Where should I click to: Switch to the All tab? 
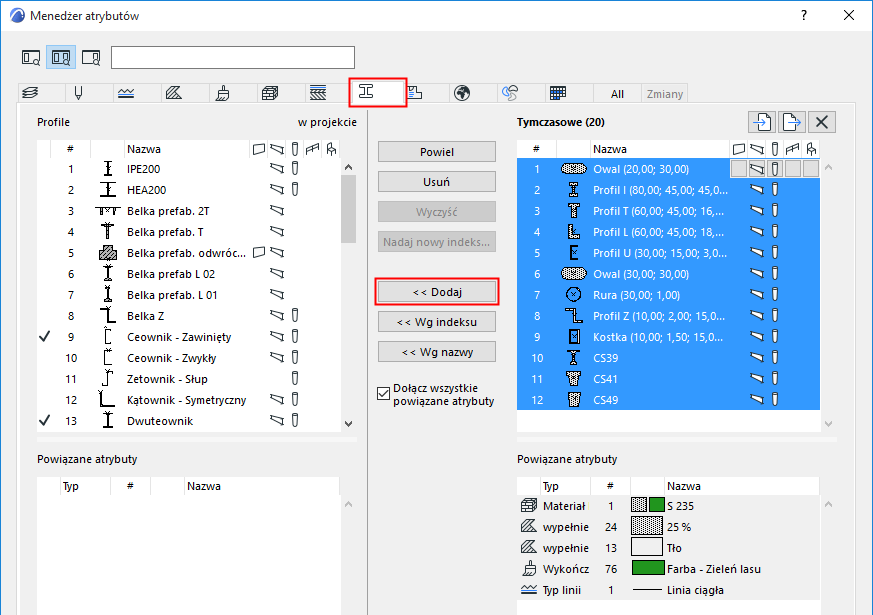[617, 94]
